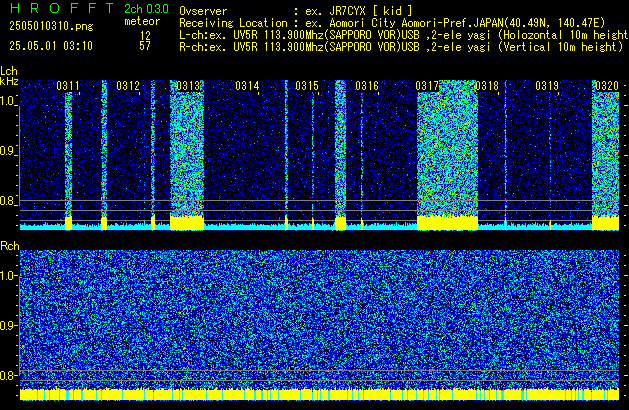
Task: Click the narrow Lch echo under 0311
Action: [68, 154]
